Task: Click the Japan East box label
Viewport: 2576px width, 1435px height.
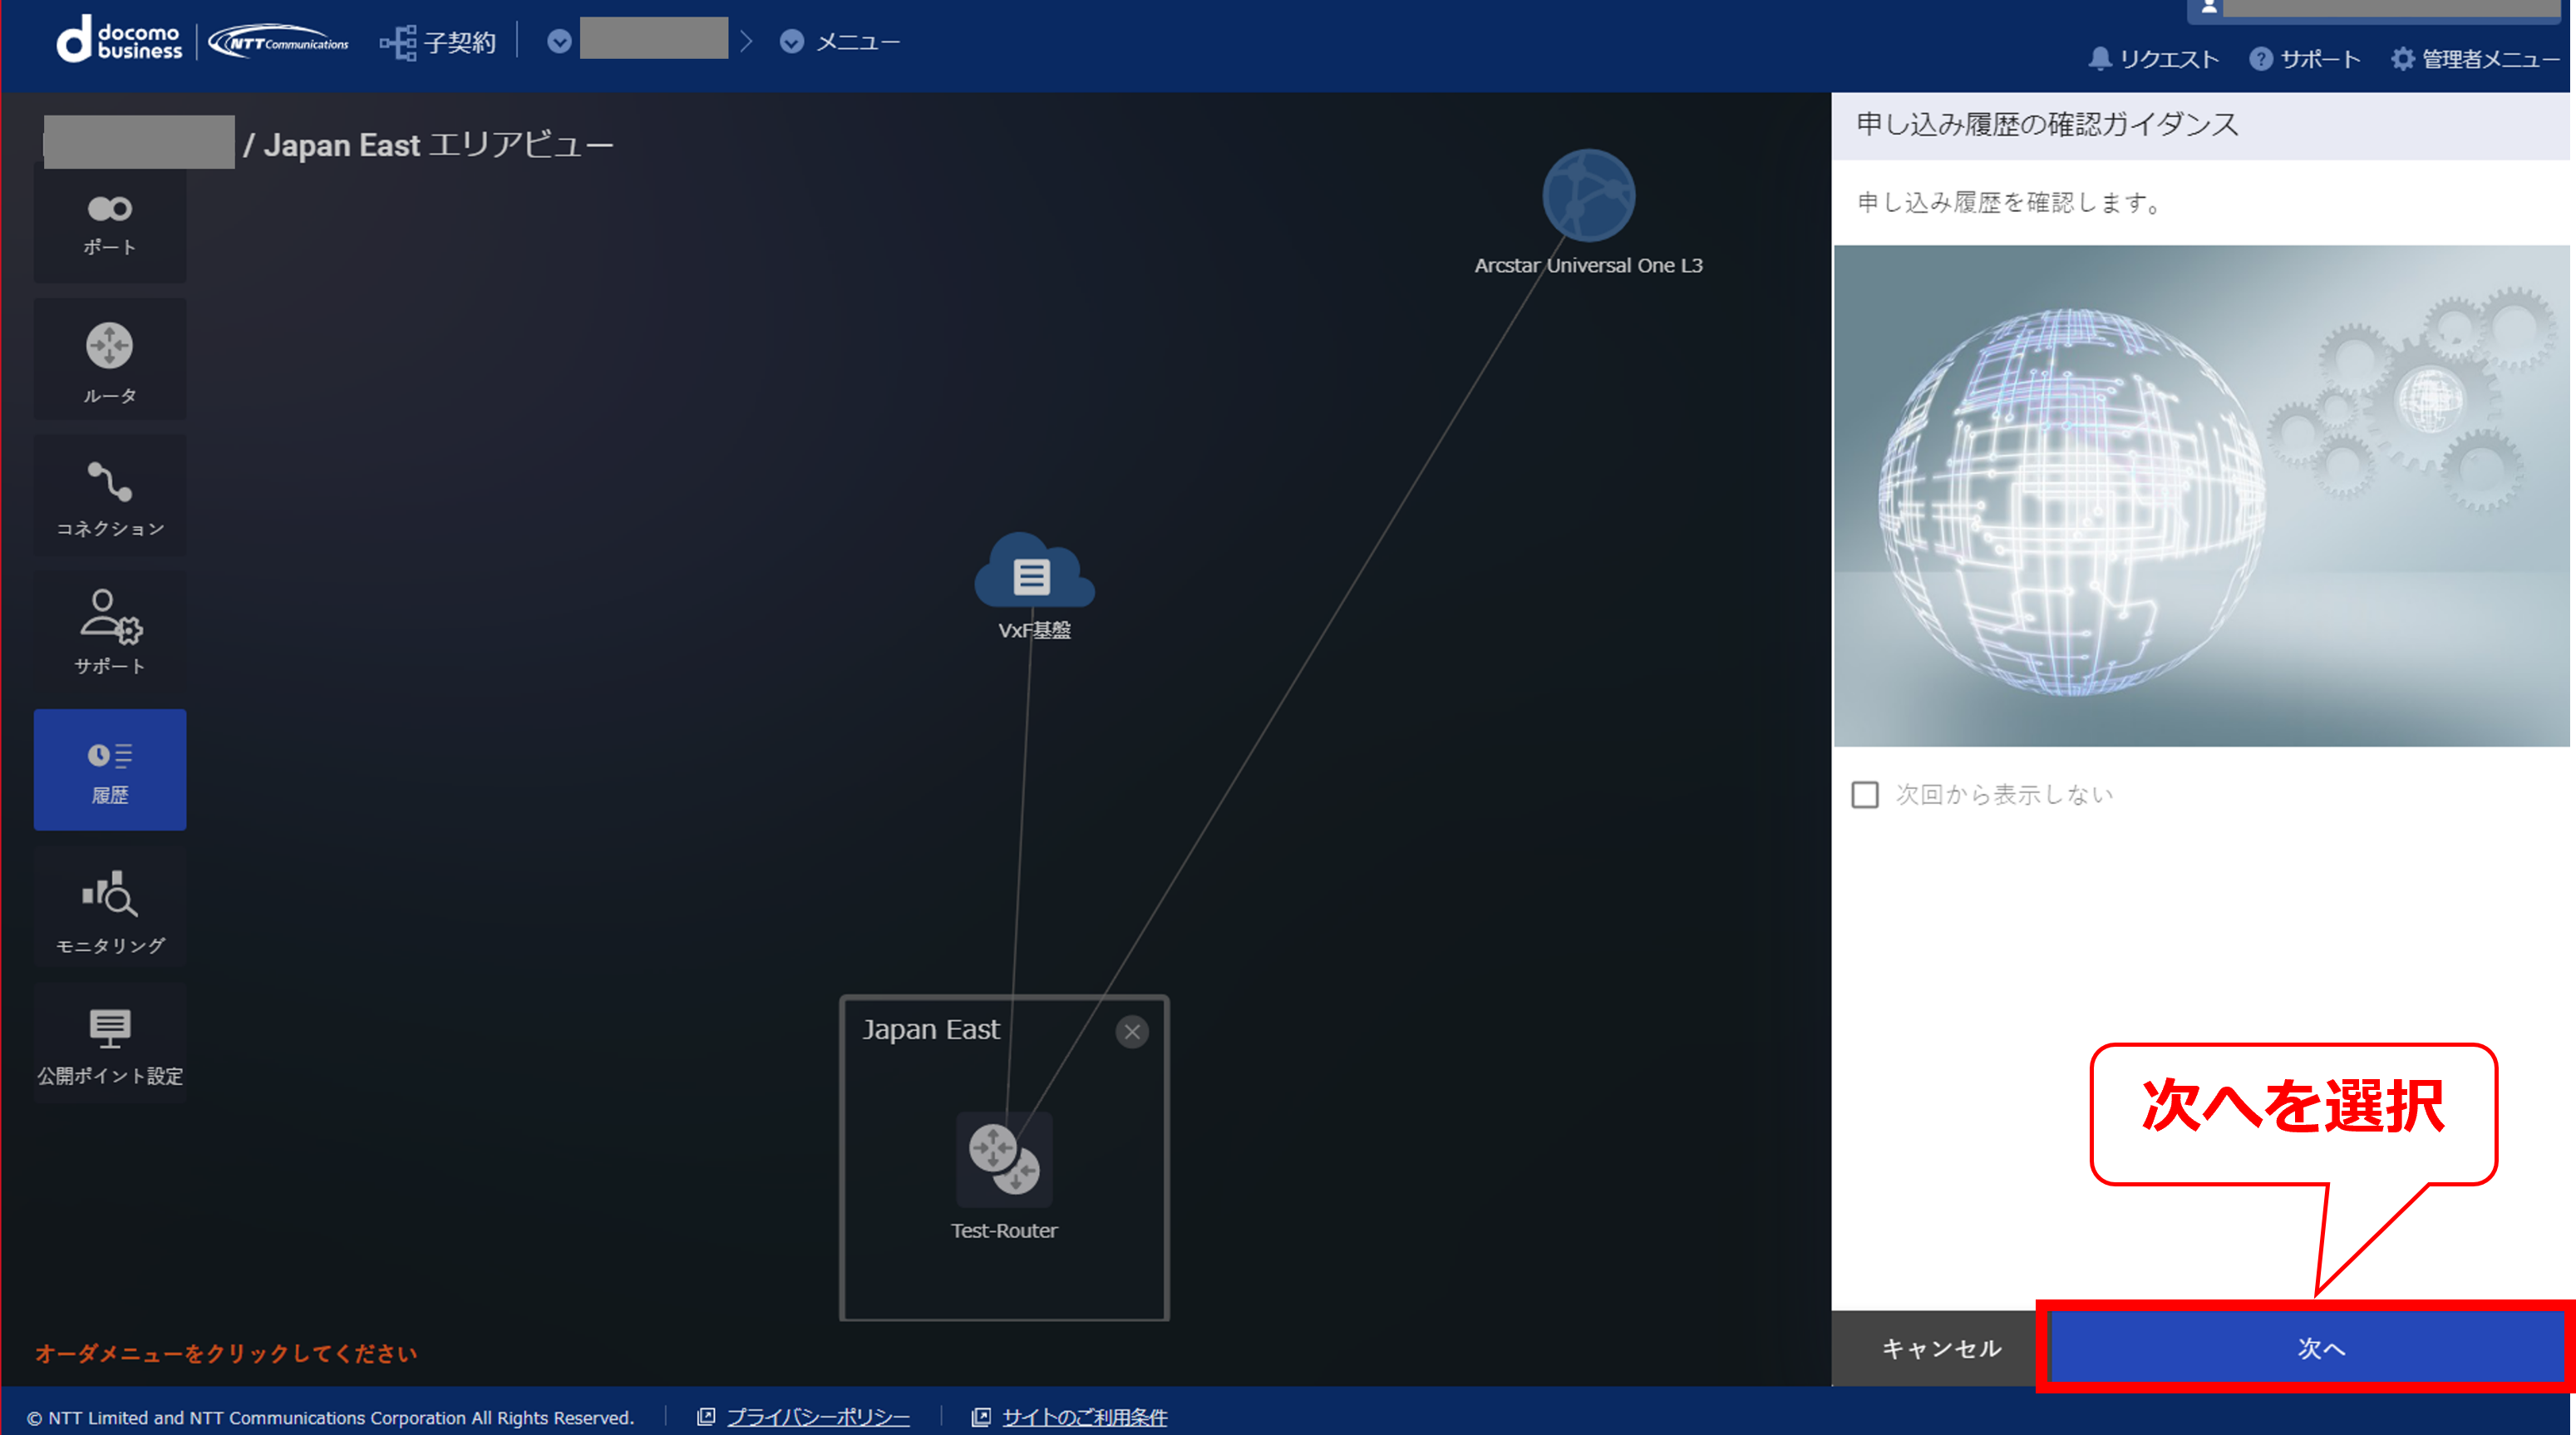Action: pyautogui.click(x=931, y=1029)
